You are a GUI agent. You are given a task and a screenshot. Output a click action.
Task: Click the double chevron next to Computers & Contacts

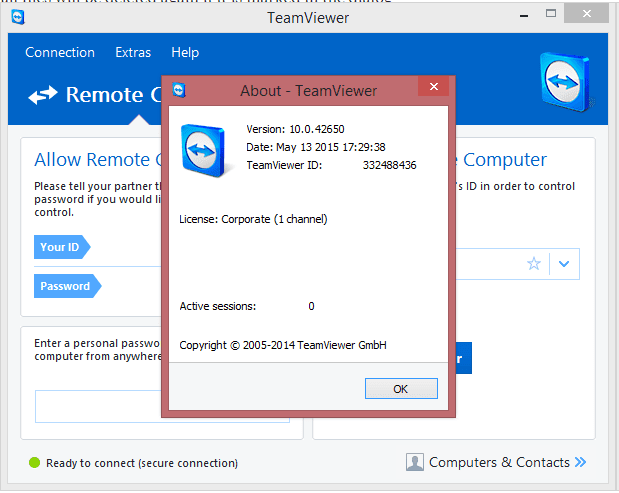coord(580,462)
